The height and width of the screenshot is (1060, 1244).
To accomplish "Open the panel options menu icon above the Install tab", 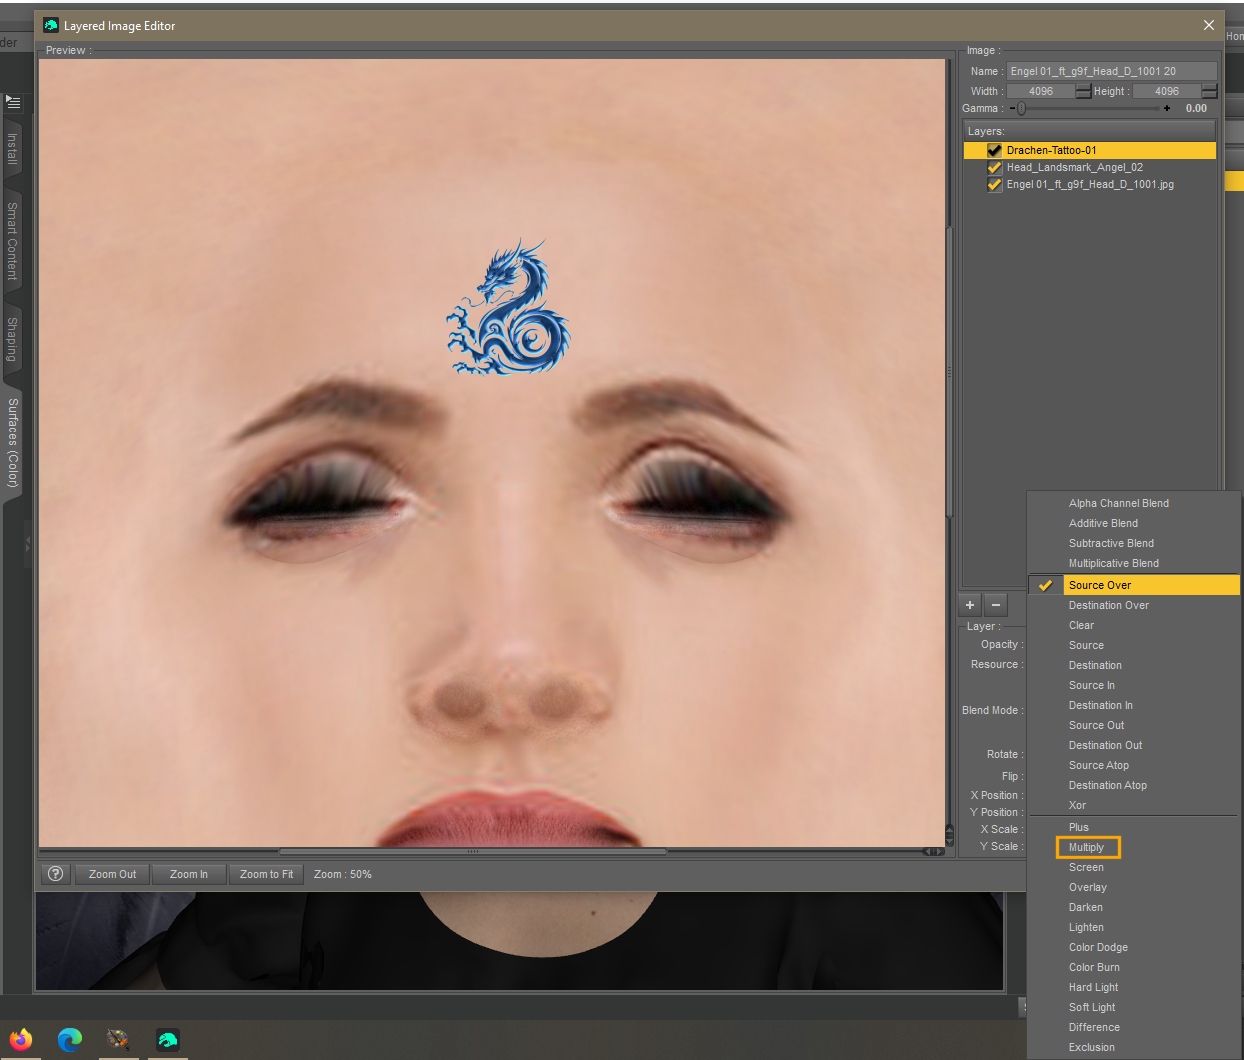I will pos(13,102).
